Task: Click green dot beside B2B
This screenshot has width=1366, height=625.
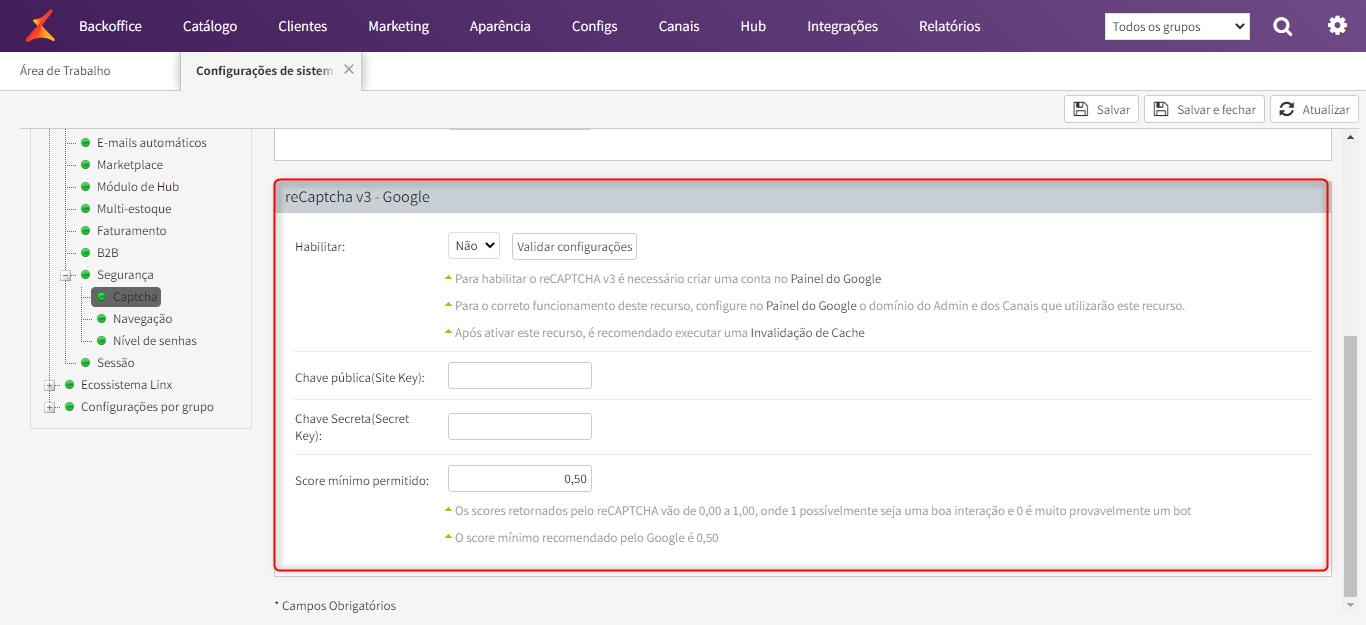Action: pos(86,253)
